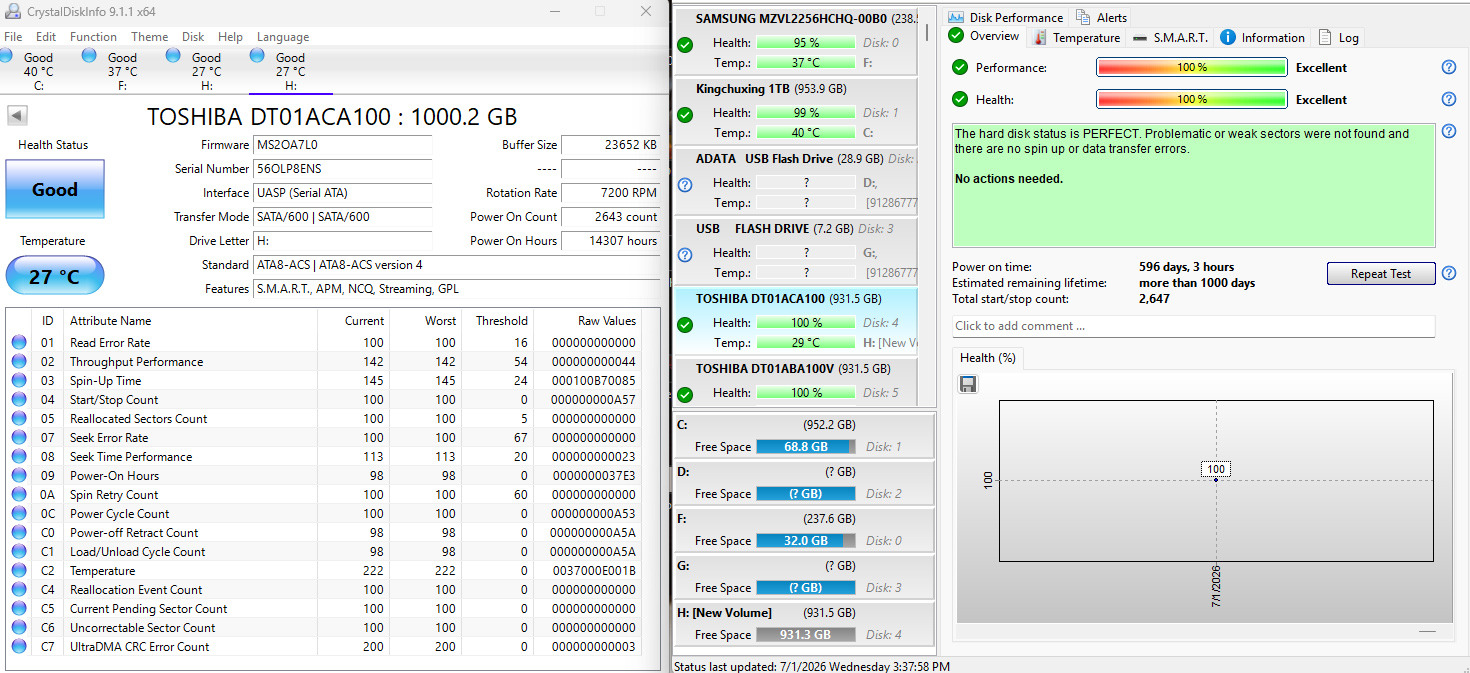Click the comment field 'Click to add comment'
The image size is (1470, 673).
1194,326
